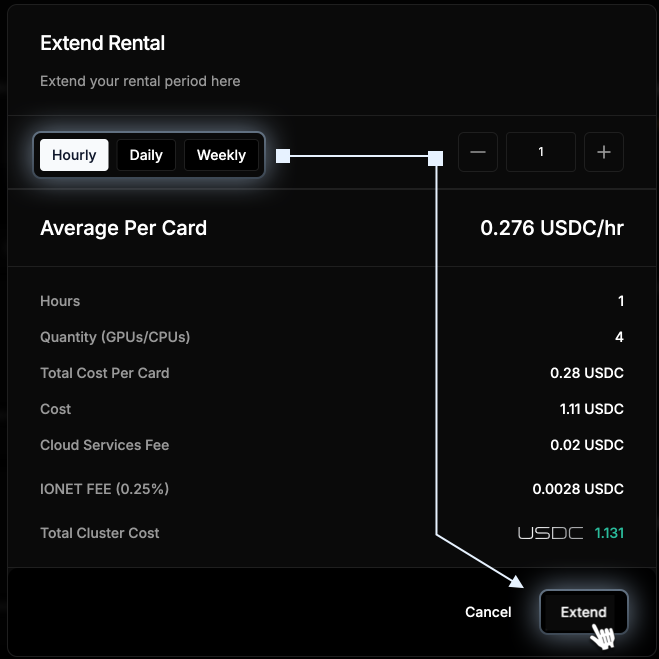
Task: Select the 1.11 USDC cost value
Action: (x=591, y=409)
